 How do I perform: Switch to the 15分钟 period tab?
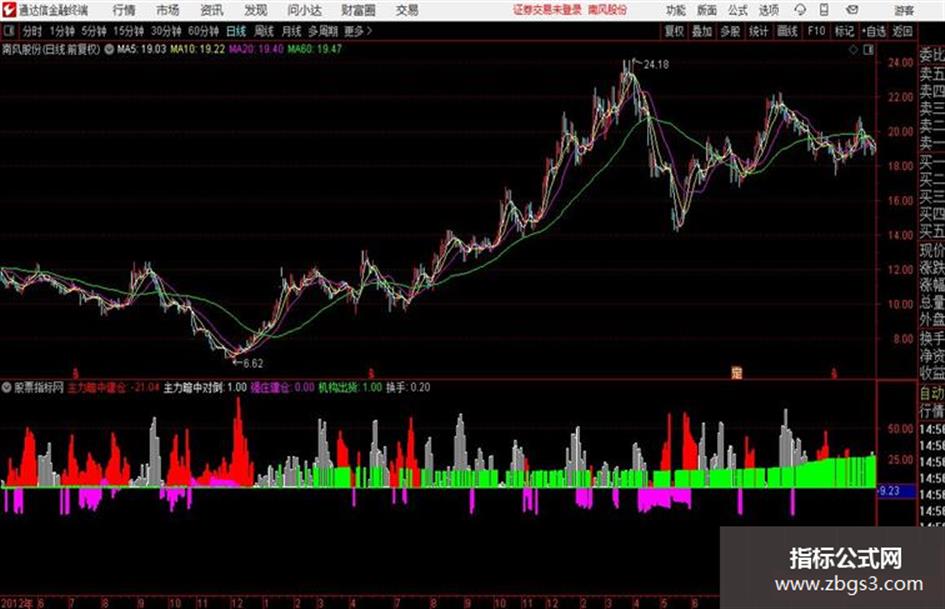[129, 31]
